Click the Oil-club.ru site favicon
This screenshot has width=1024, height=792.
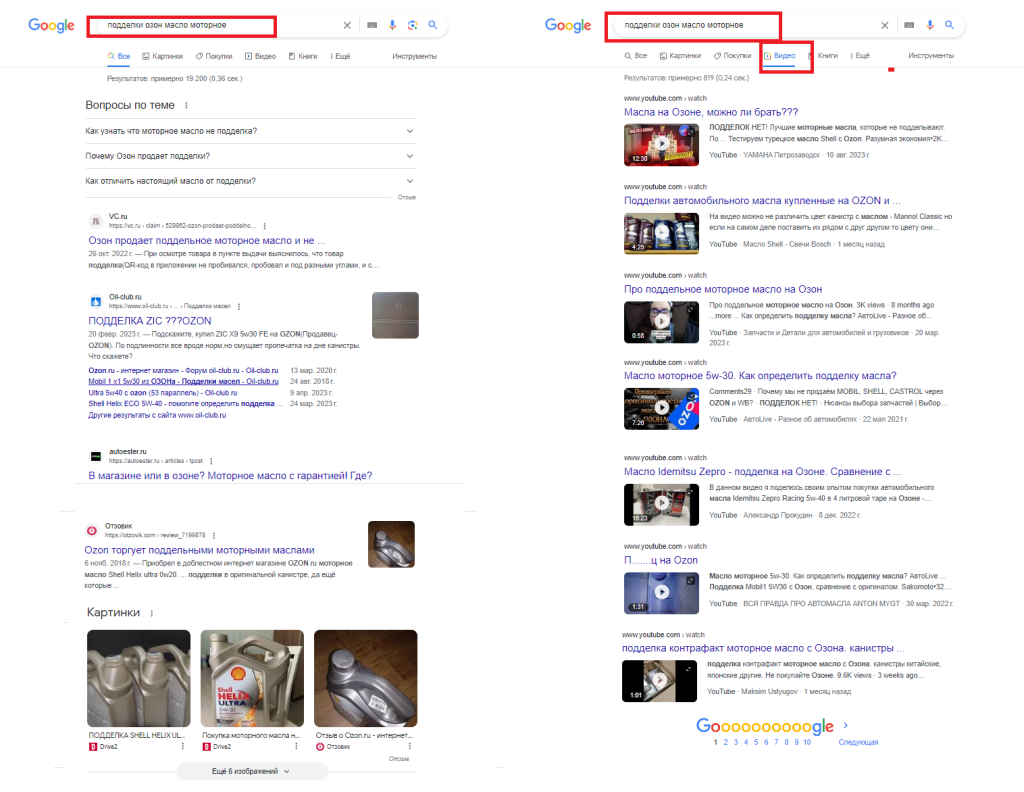click(x=95, y=302)
